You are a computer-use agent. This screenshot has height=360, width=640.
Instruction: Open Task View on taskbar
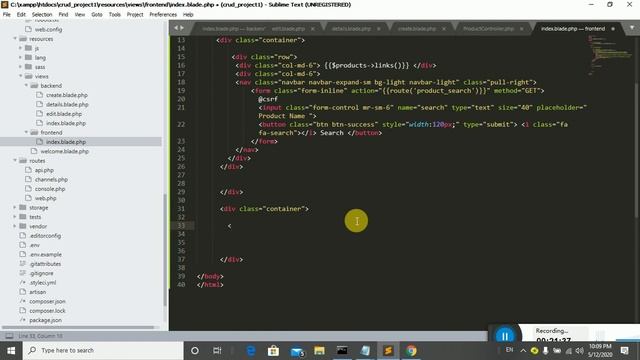click(217, 351)
